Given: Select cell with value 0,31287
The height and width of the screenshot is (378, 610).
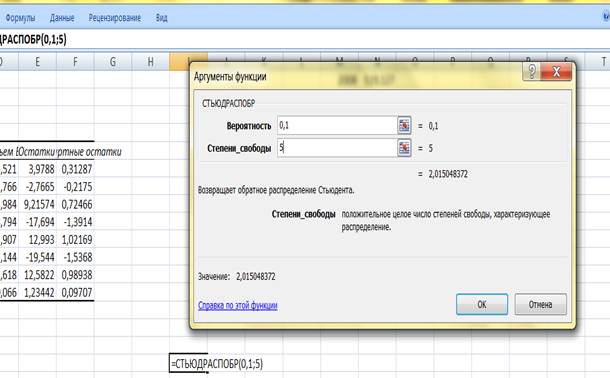Looking at the screenshot, I should point(75,169).
